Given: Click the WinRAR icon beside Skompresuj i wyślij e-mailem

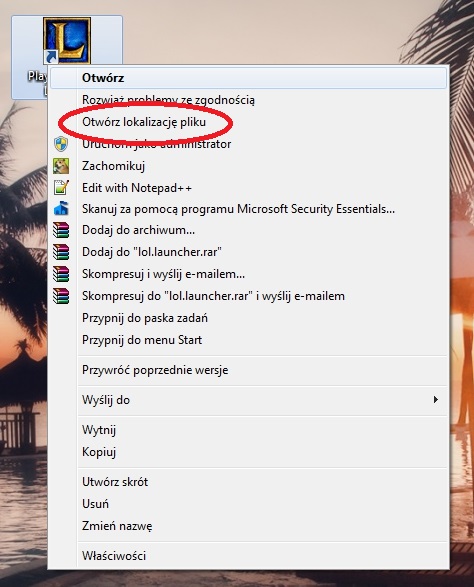Looking at the screenshot, I should 61,274.
